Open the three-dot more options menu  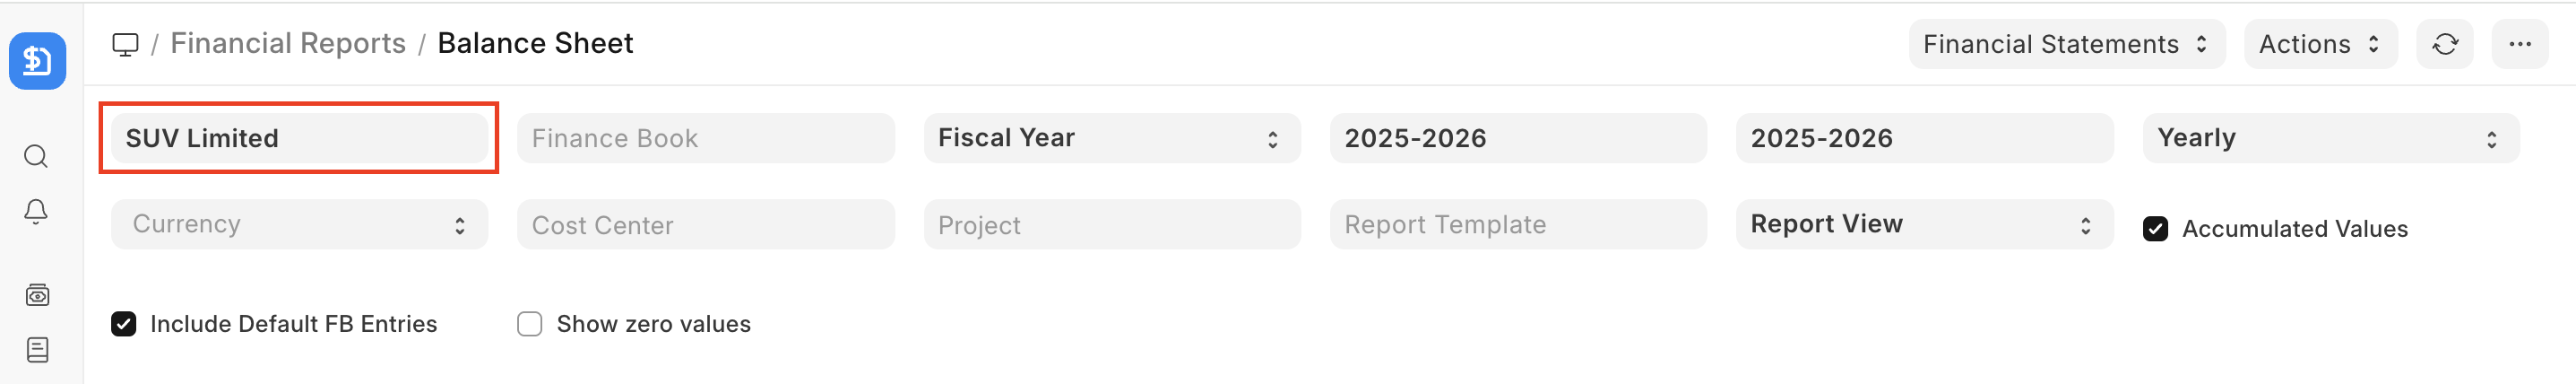(x=2519, y=44)
